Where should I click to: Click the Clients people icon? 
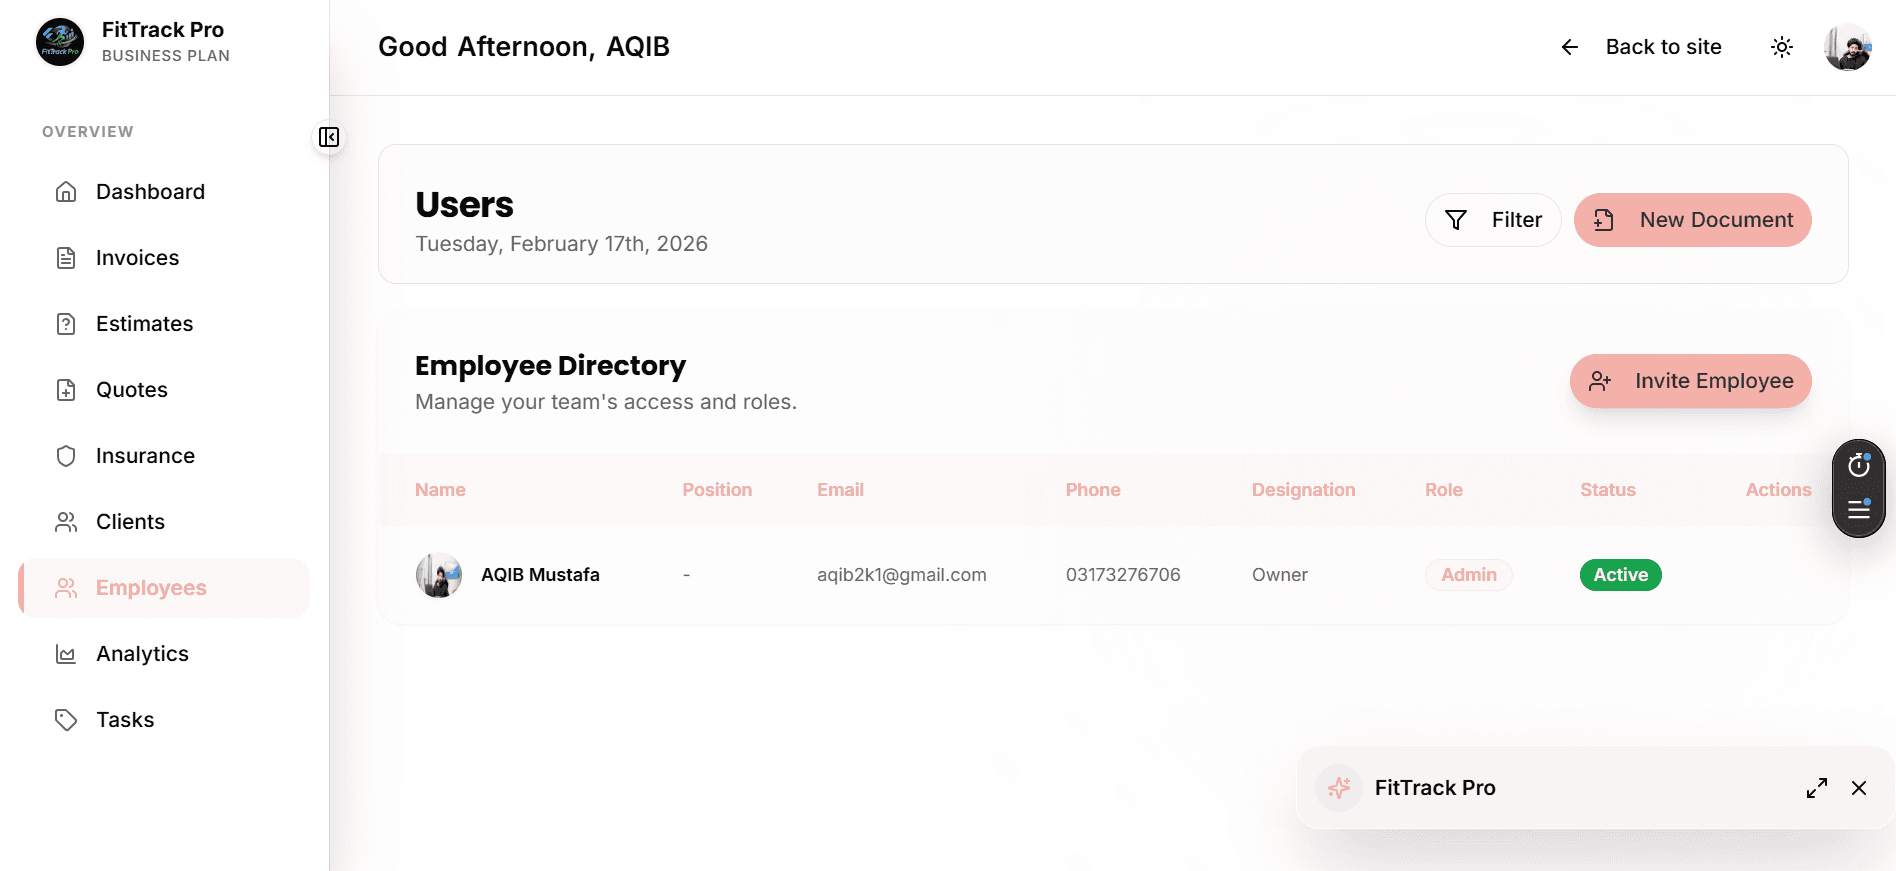click(x=66, y=522)
